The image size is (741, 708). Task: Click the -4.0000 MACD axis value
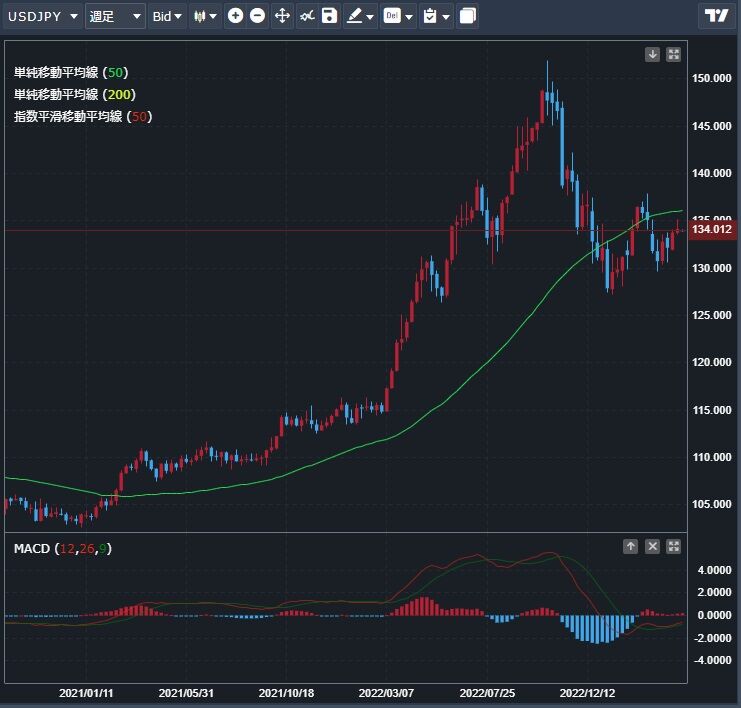712,660
